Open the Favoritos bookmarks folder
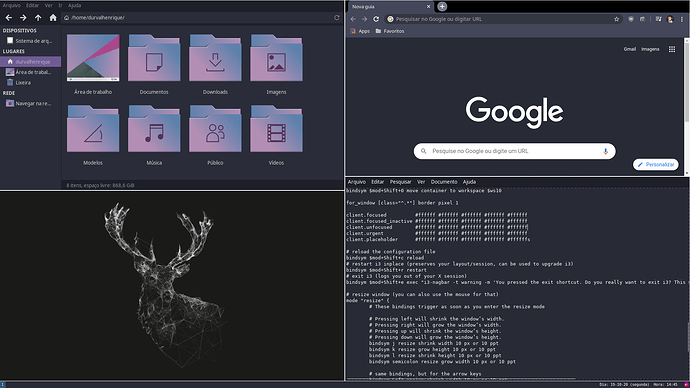Screen dimensions: 690x388 [x=390, y=31]
